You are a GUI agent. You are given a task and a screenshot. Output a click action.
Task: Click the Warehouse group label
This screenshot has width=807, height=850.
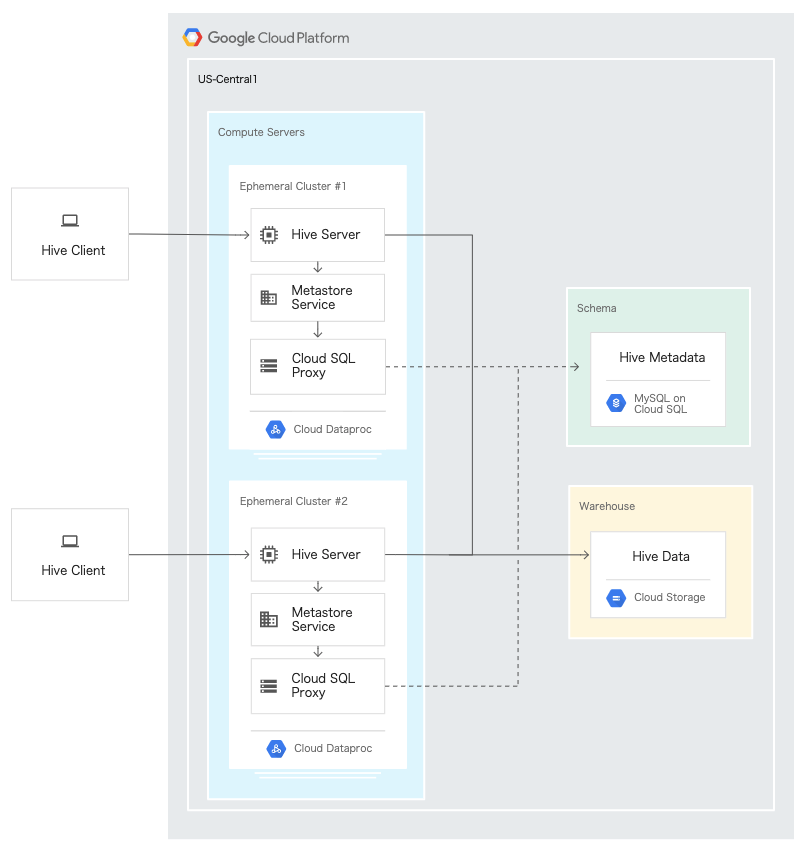[x=606, y=506]
